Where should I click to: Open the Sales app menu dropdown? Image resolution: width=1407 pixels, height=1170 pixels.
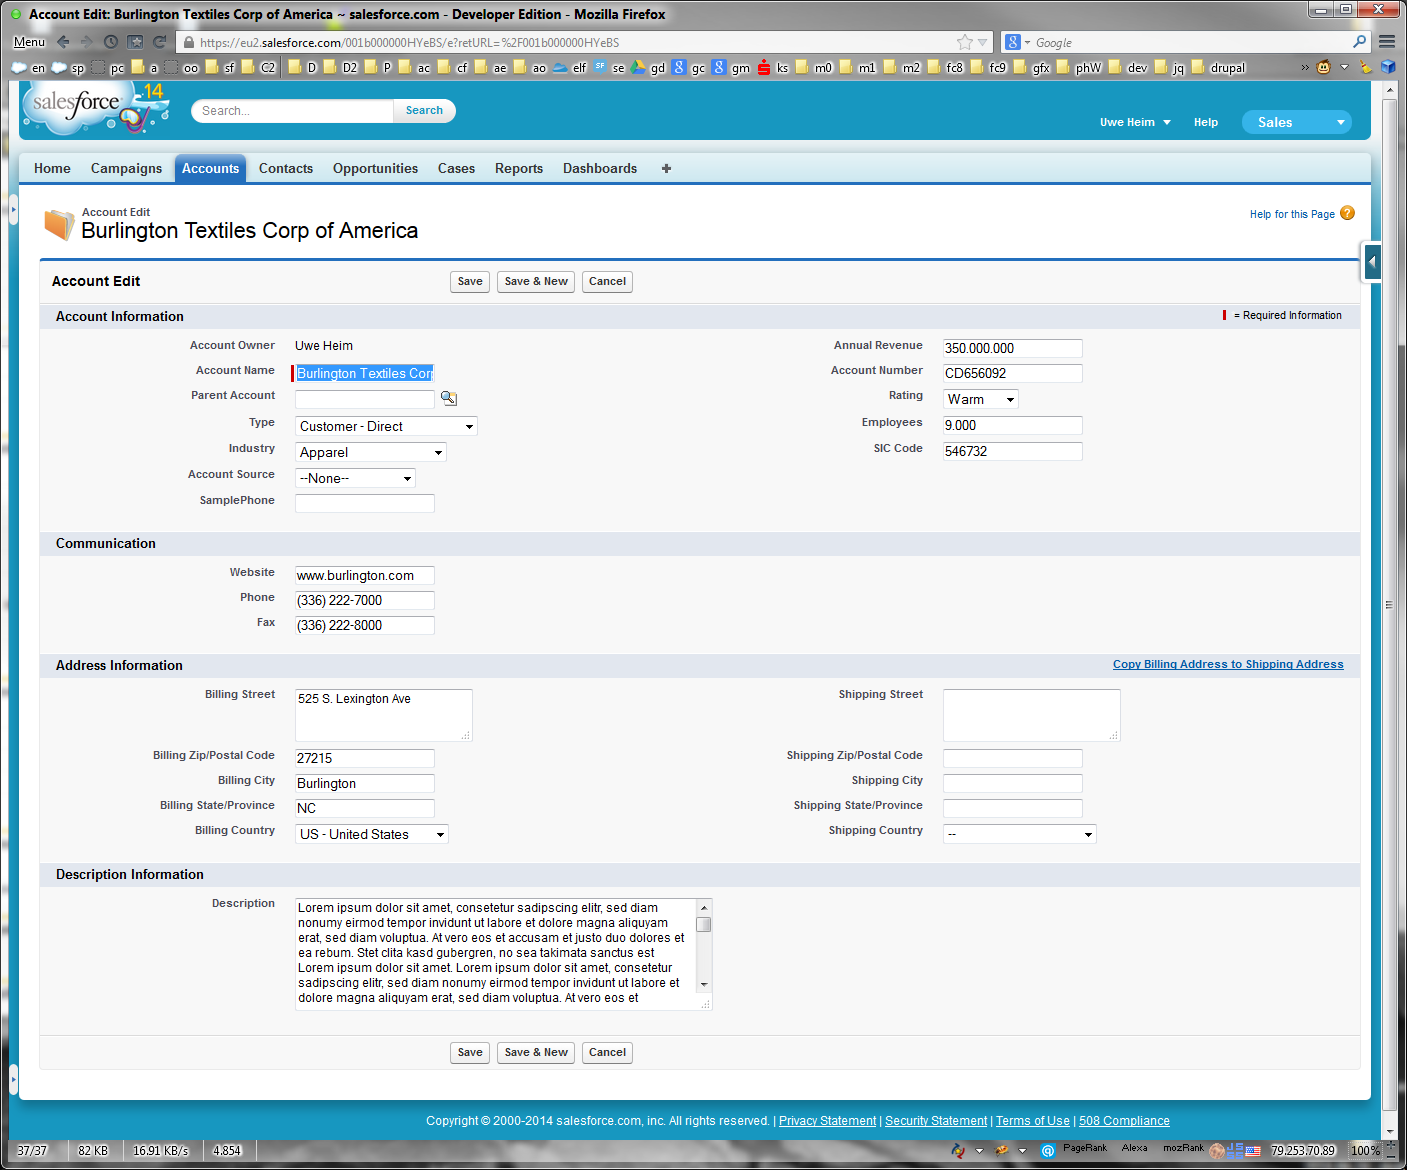pos(1296,122)
